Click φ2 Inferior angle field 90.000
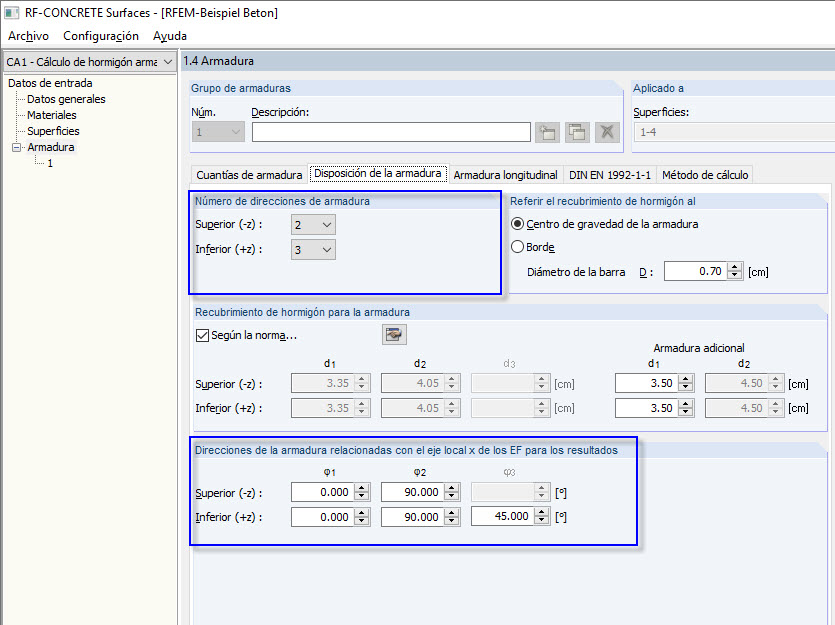This screenshot has height=625, width=835. (412, 517)
